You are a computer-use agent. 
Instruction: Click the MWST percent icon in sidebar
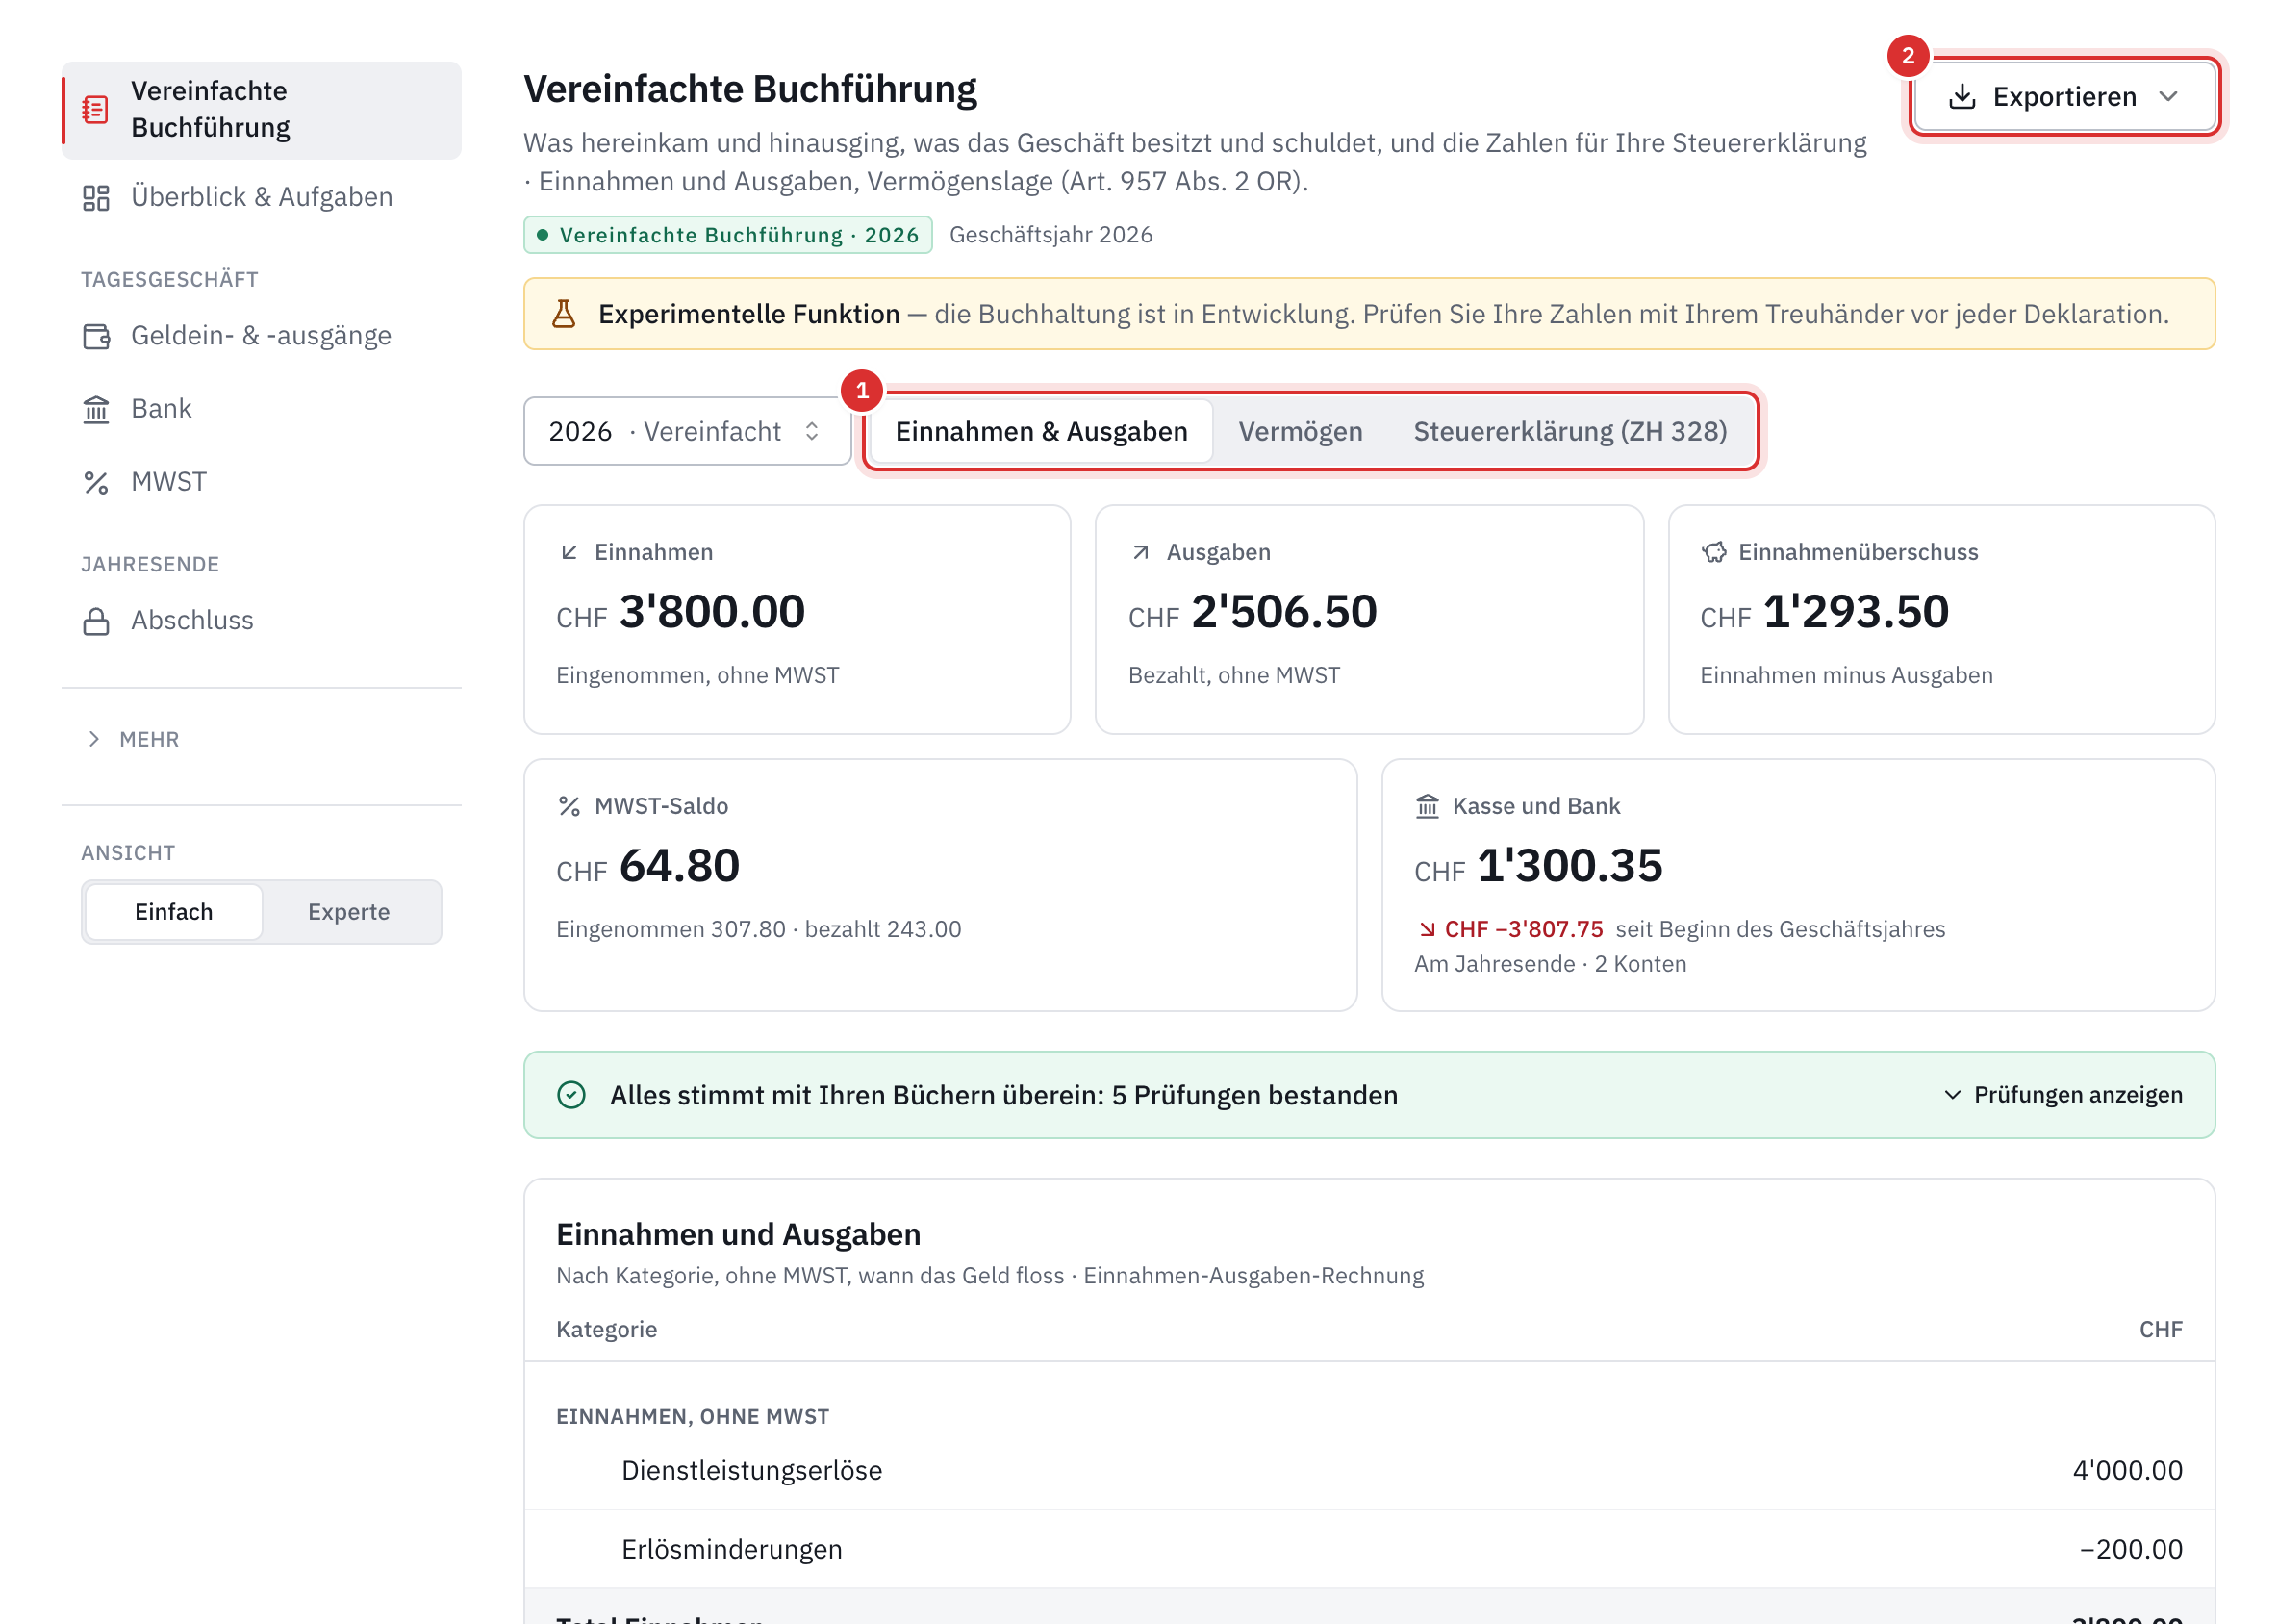[96, 482]
